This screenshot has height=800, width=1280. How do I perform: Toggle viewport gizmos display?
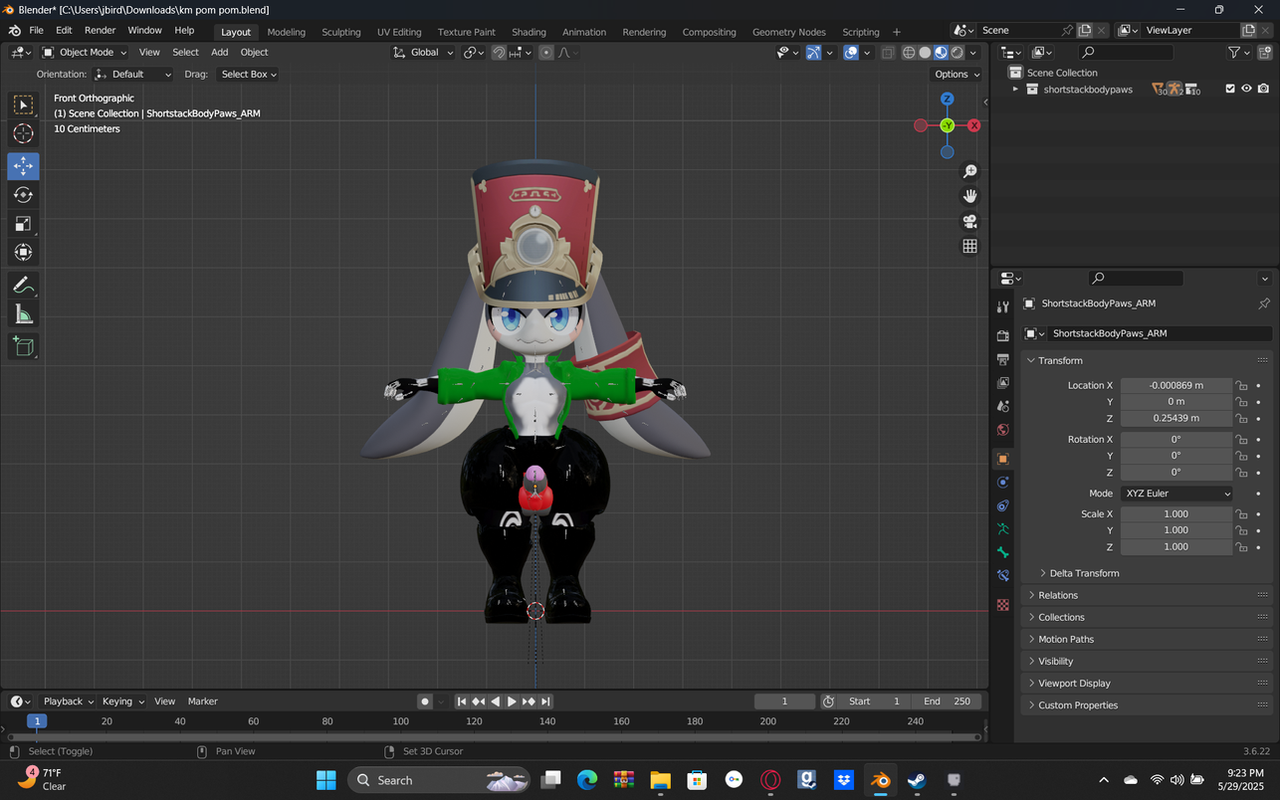(x=814, y=52)
